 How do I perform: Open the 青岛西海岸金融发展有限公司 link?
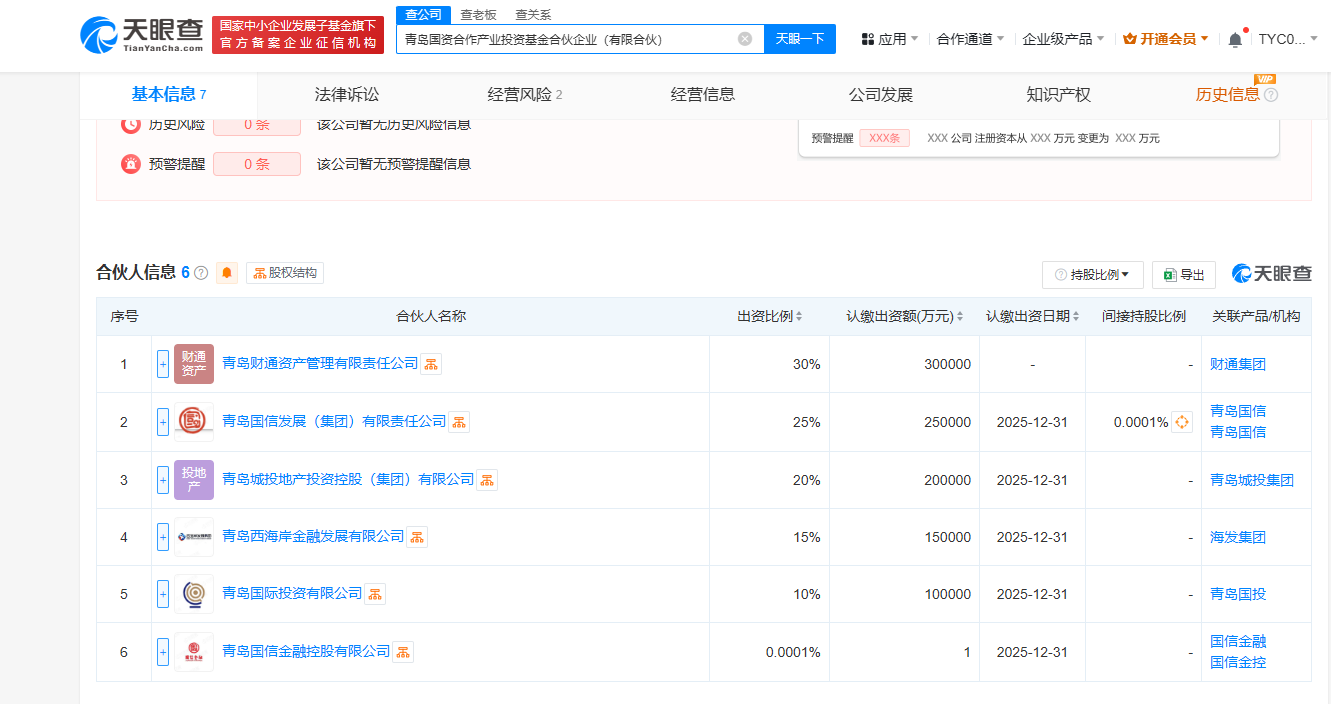313,536
